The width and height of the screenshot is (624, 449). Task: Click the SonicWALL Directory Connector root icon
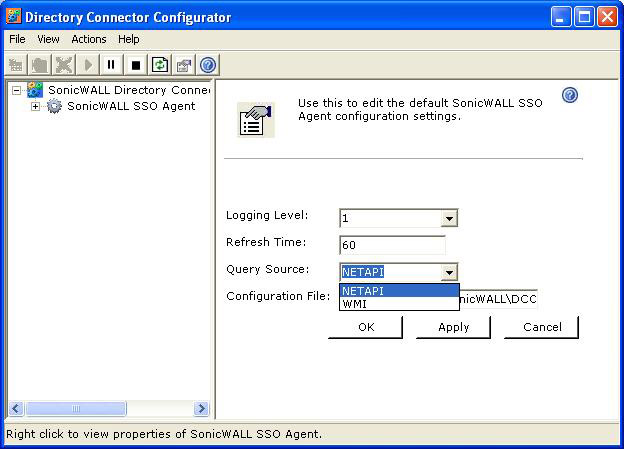[35, 90]
